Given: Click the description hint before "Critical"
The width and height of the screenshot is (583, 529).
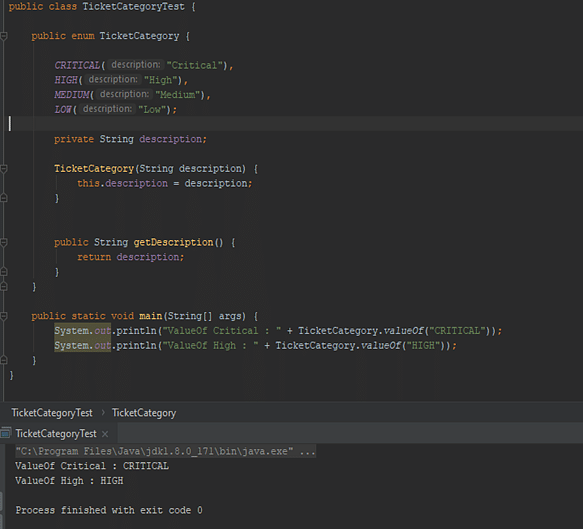Looking at the screenshot, I should (x=136, y=65).
